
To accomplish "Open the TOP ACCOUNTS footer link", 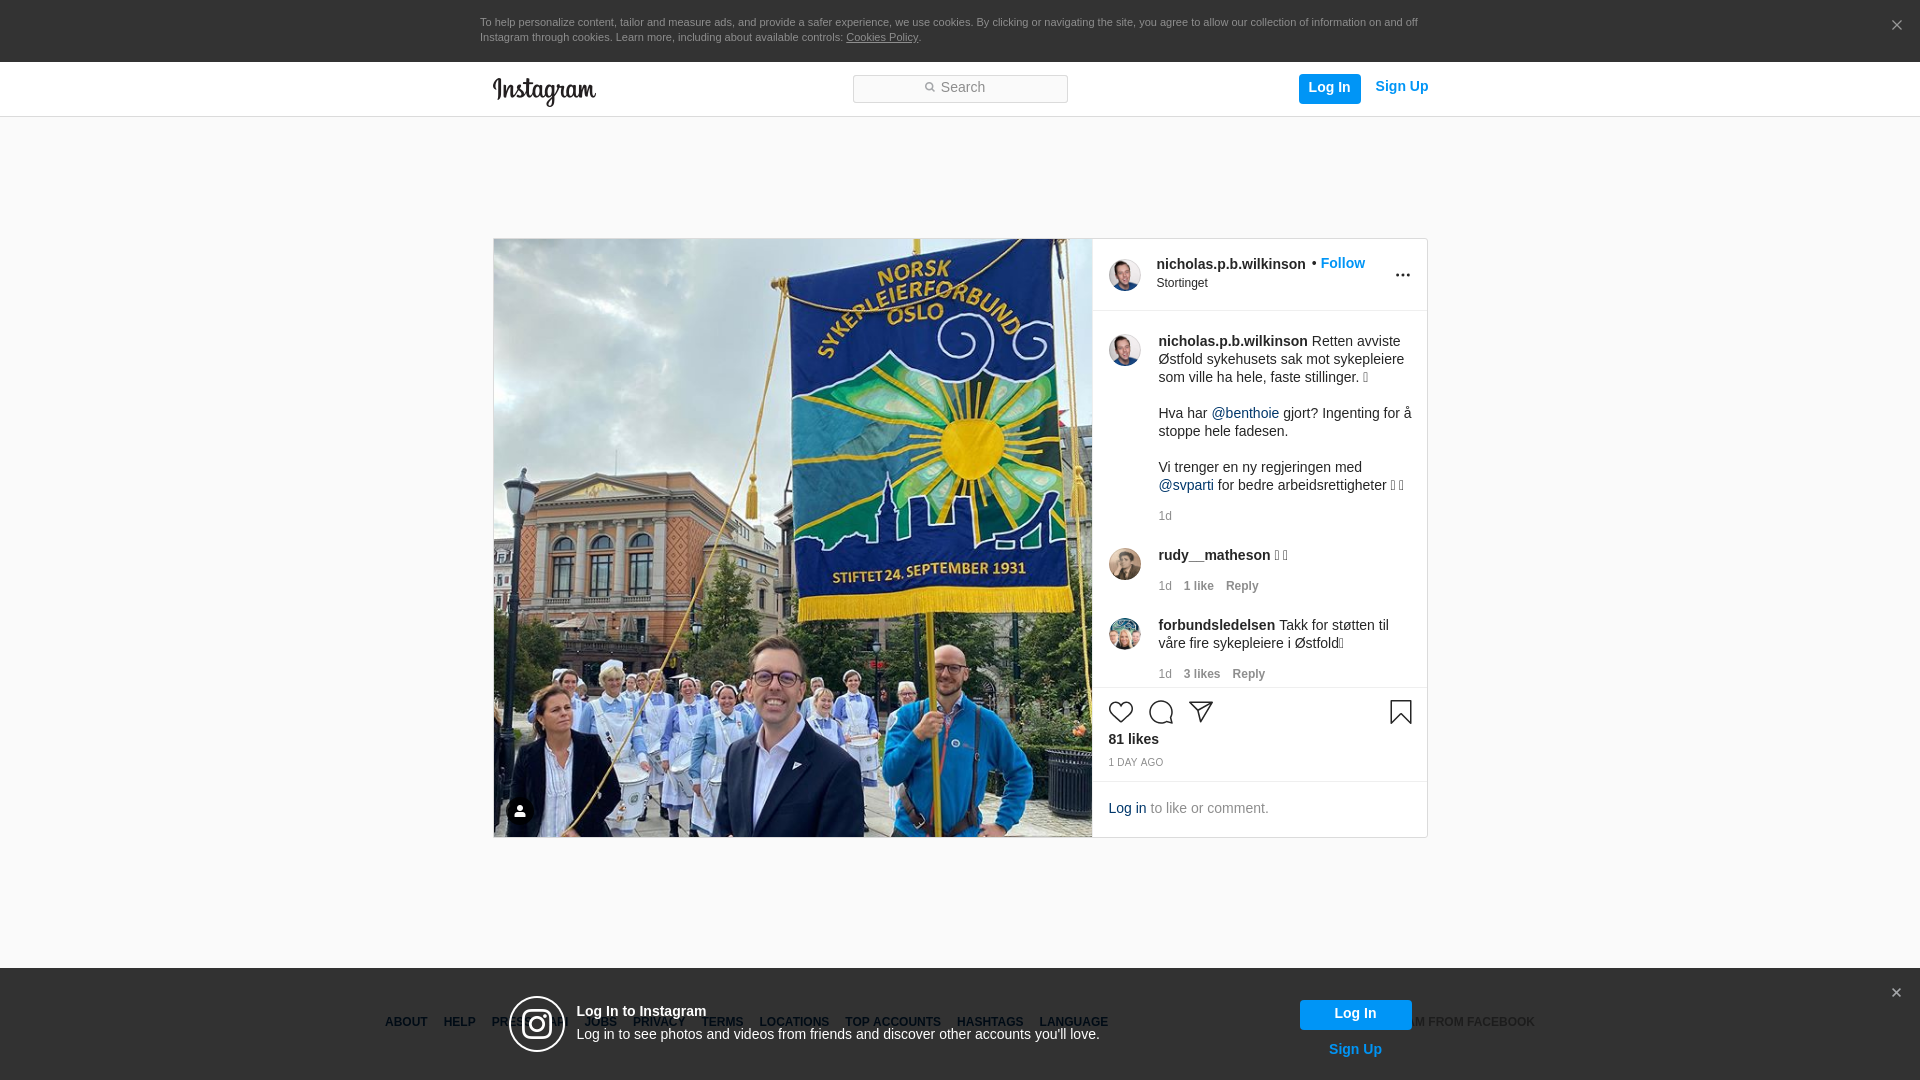I will [893, 1022].
